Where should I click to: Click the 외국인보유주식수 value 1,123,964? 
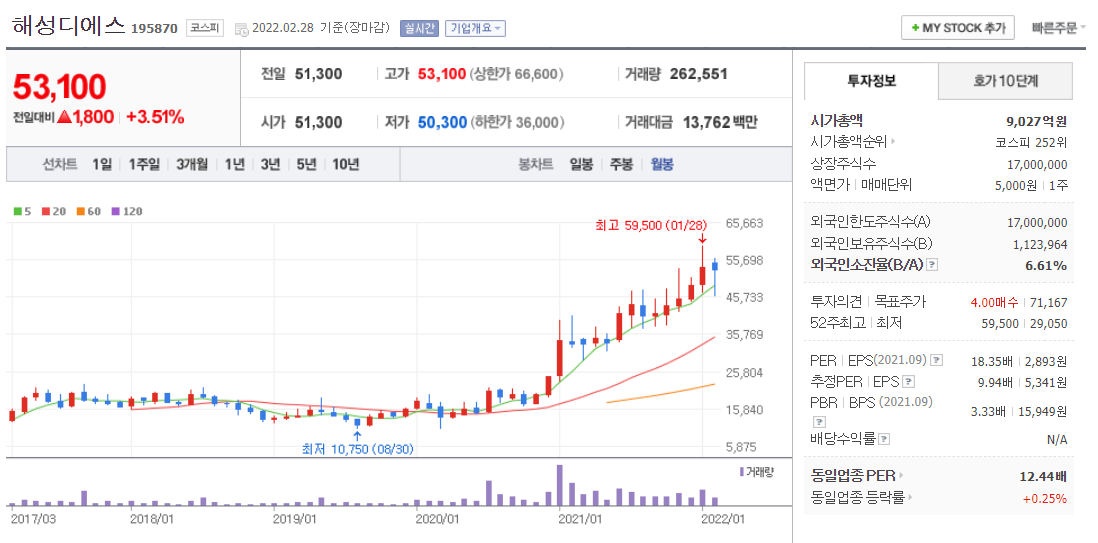pyautogui.click(x=1040, y=245)
